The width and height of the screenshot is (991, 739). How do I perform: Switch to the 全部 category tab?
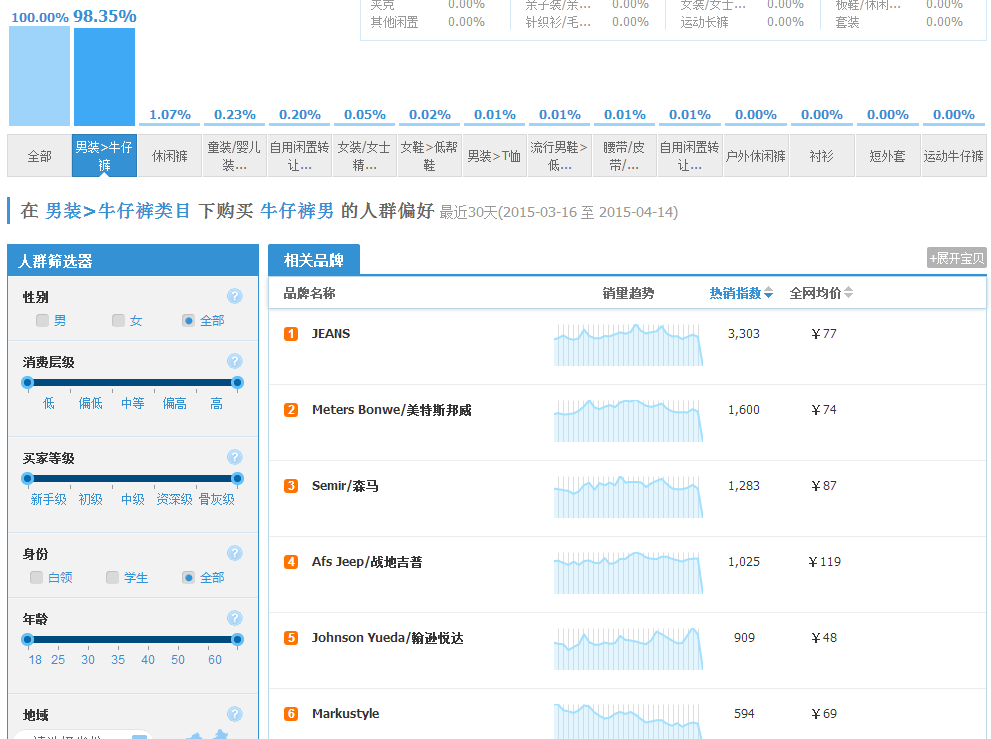click(39, 156)
